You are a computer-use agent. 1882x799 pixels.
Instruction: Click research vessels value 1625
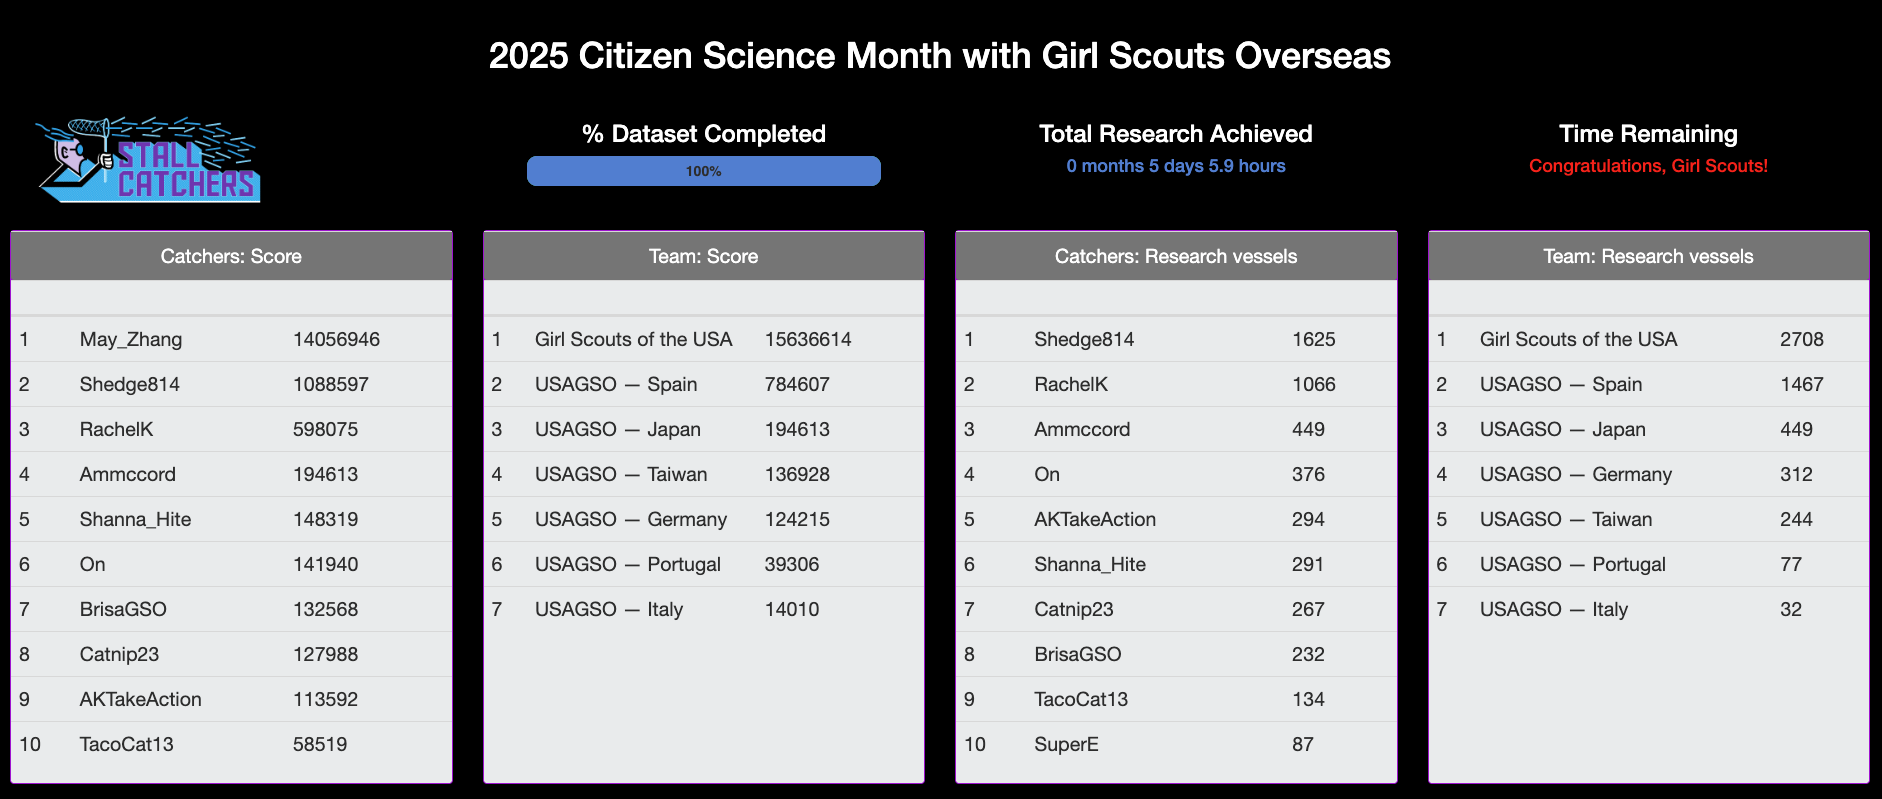click(1314, 339)
